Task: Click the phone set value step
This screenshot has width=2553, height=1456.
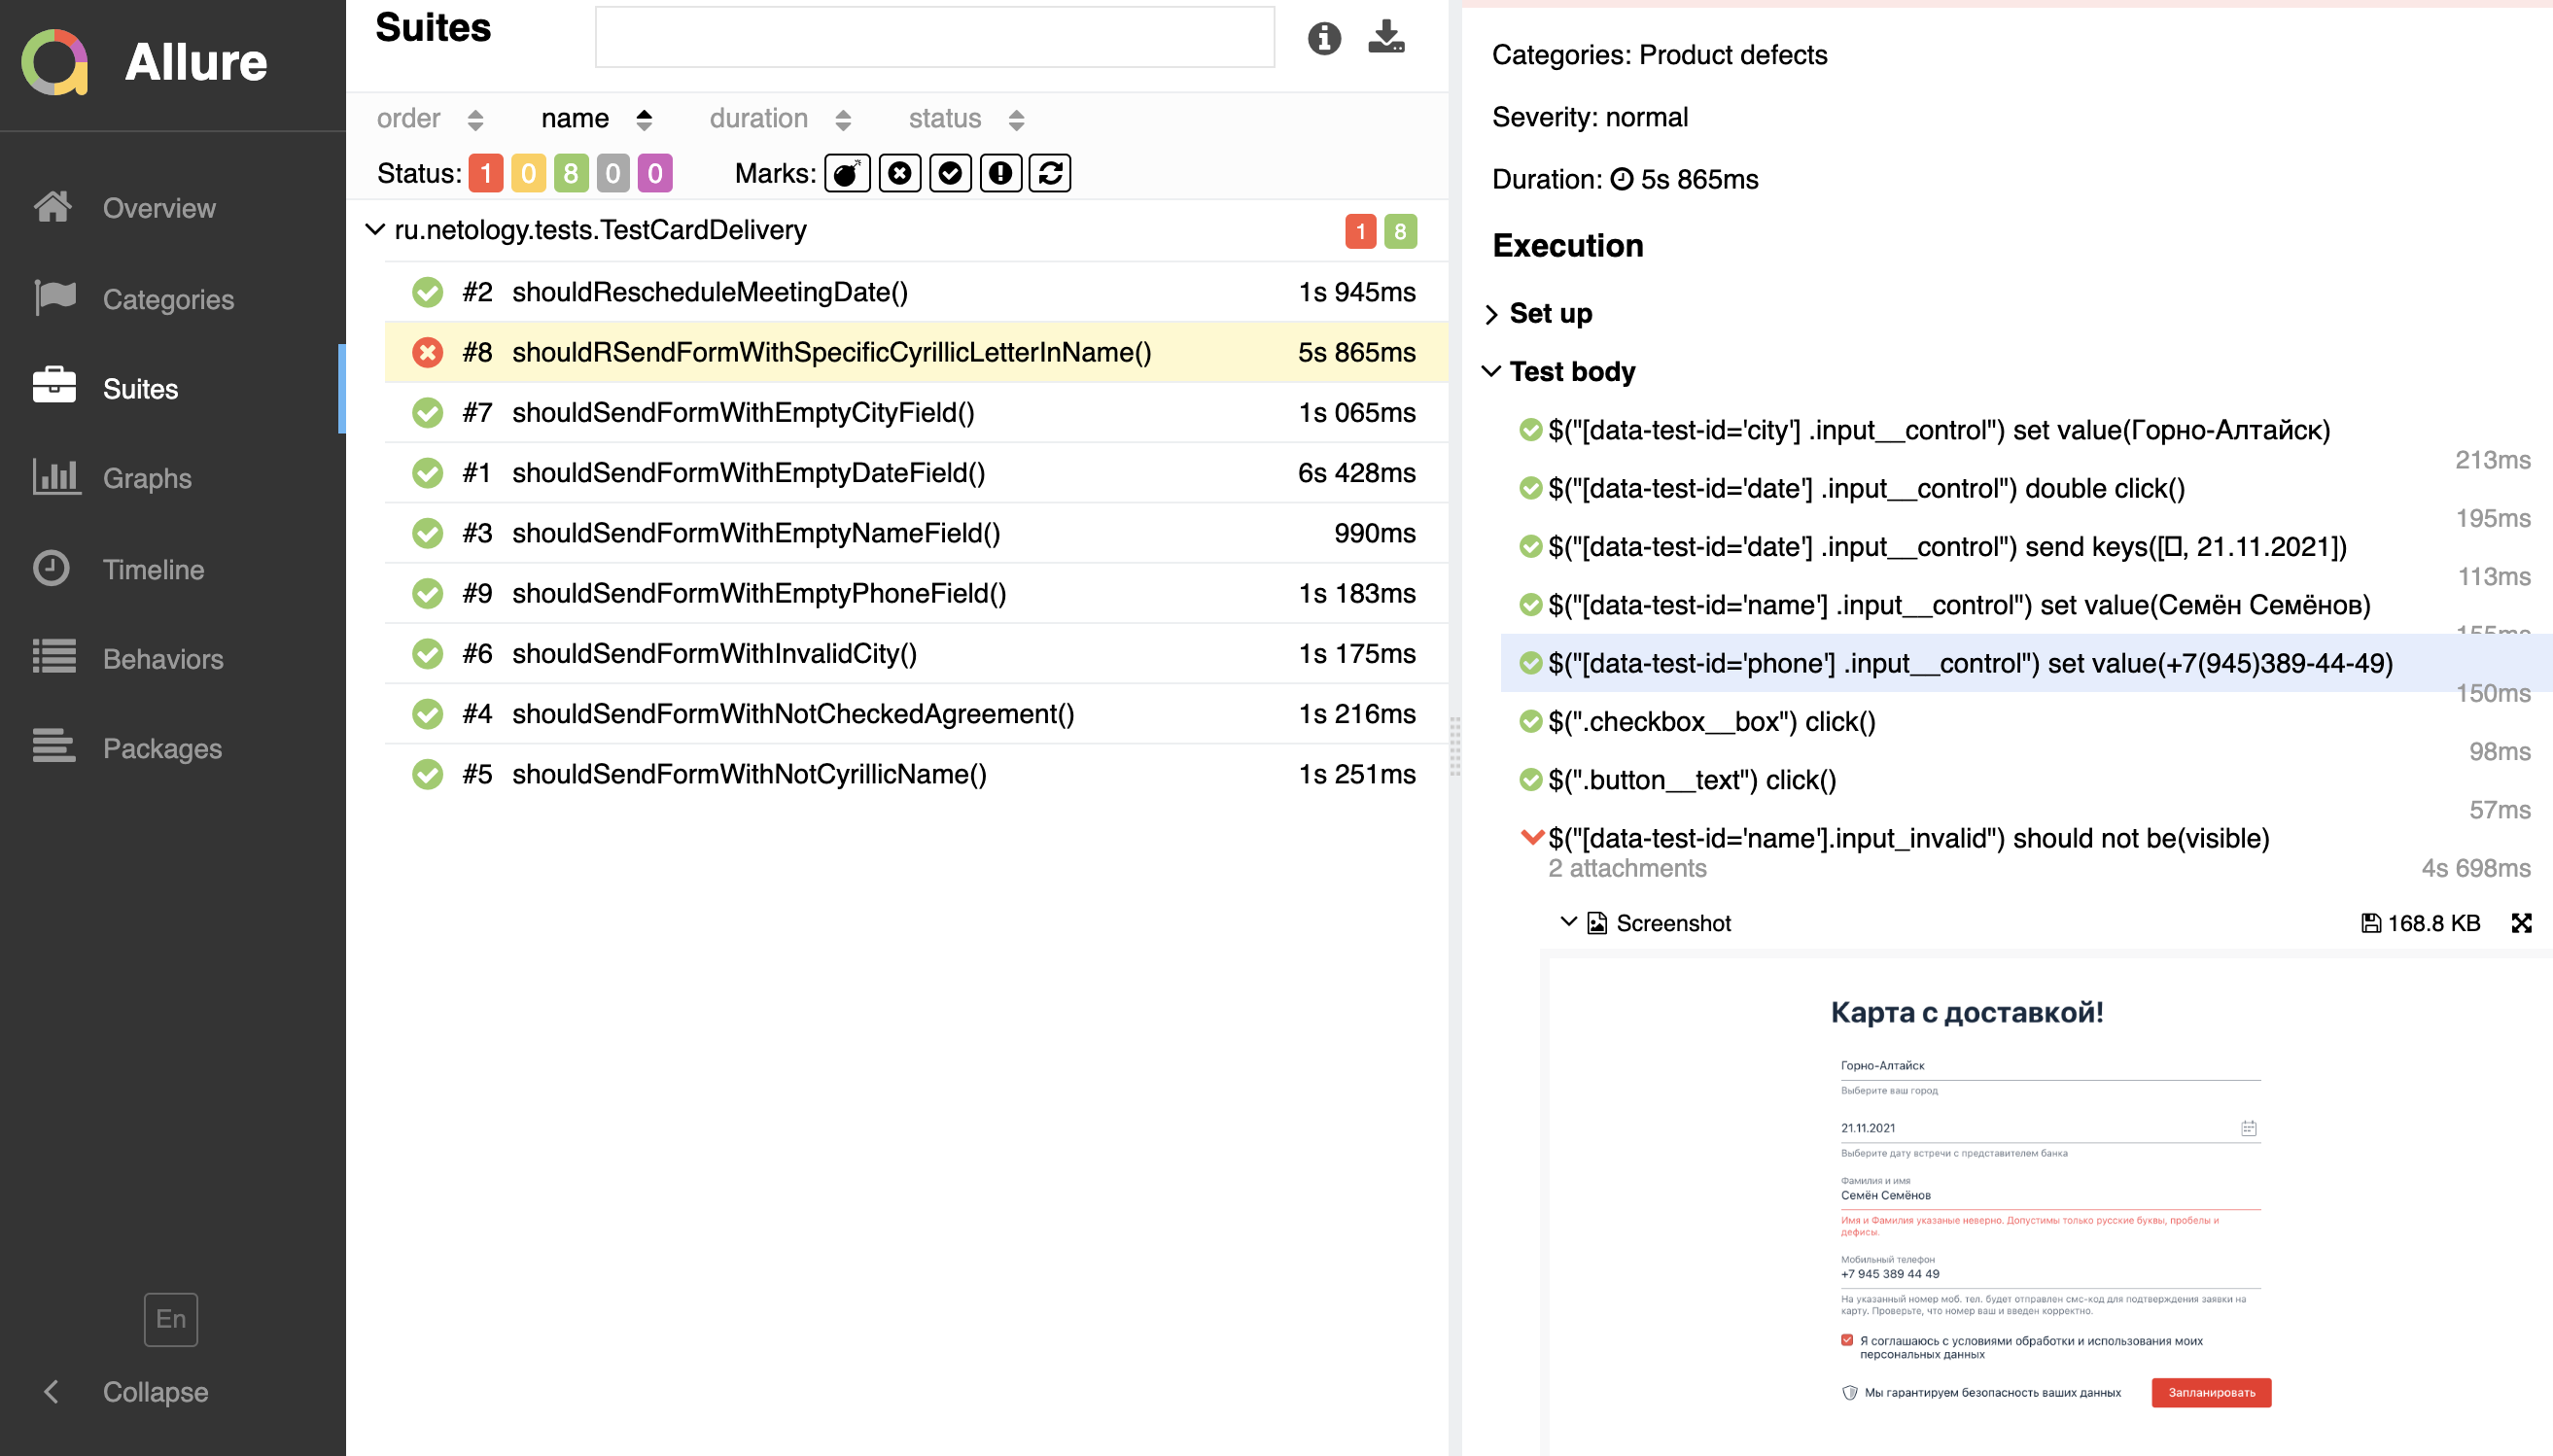Action: coord(2026,663)
